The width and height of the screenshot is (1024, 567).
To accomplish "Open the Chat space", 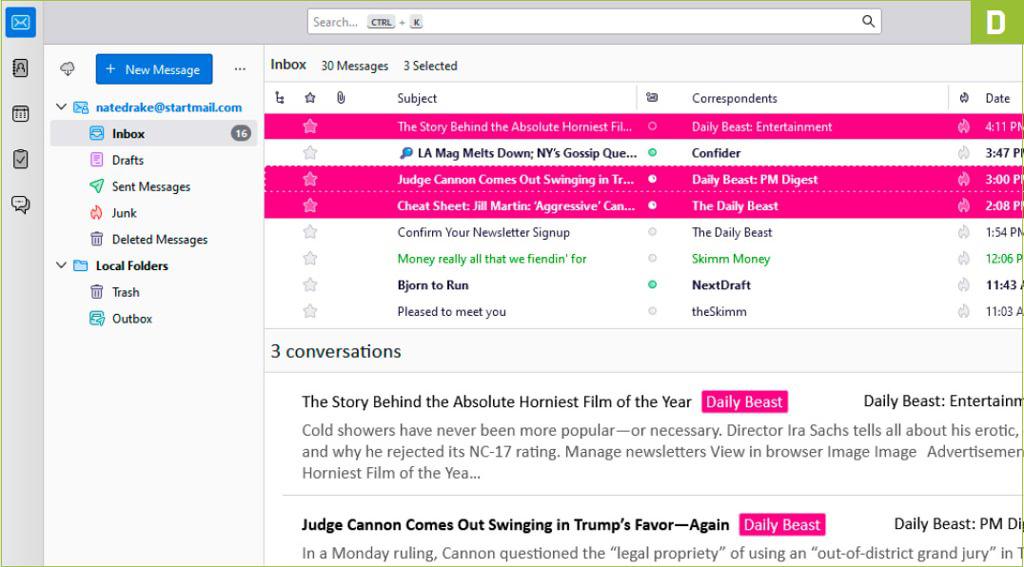I will [x=20, y=204].
